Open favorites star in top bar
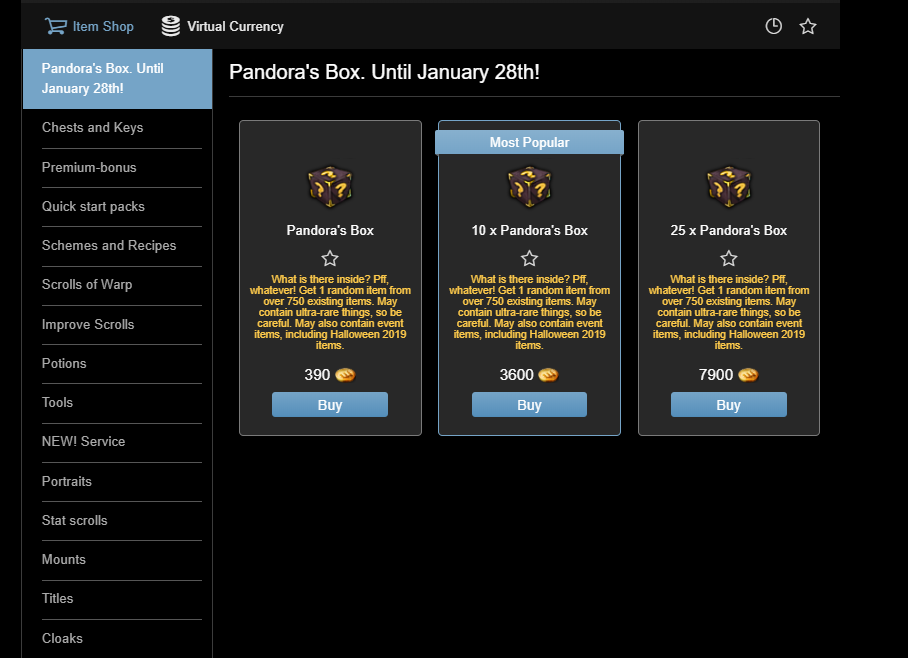This screenshot has height=658, width=908. (x=808, y=26)
